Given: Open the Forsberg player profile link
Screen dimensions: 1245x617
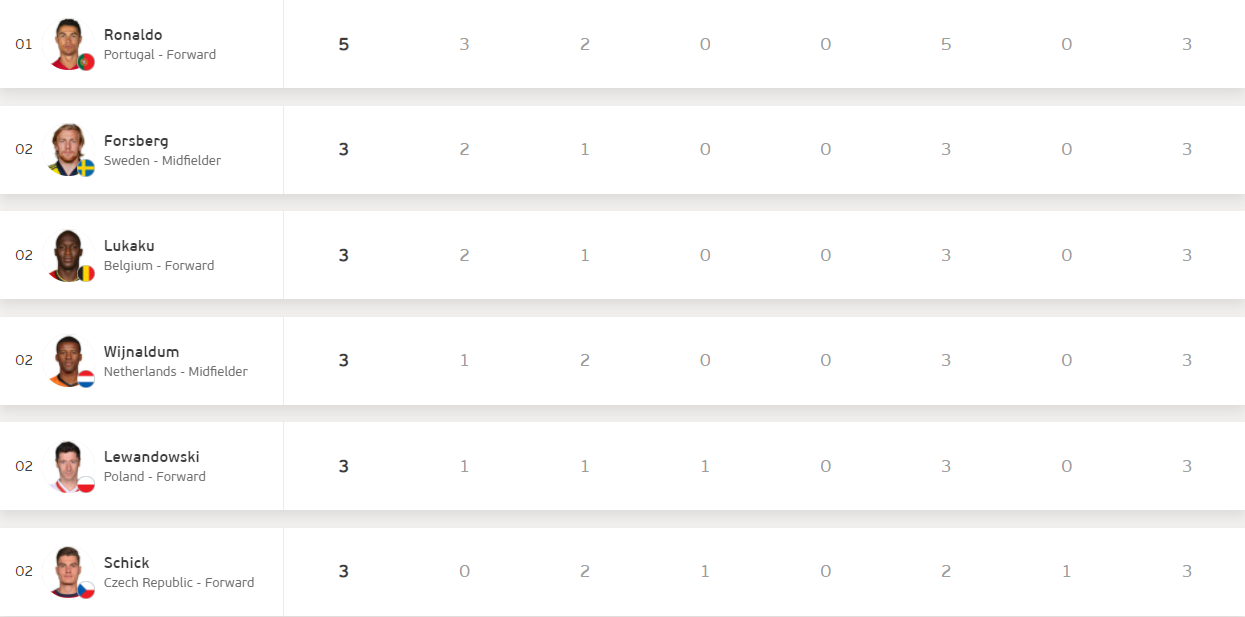Looking at the screenshot, I should (x=136, y=140).
